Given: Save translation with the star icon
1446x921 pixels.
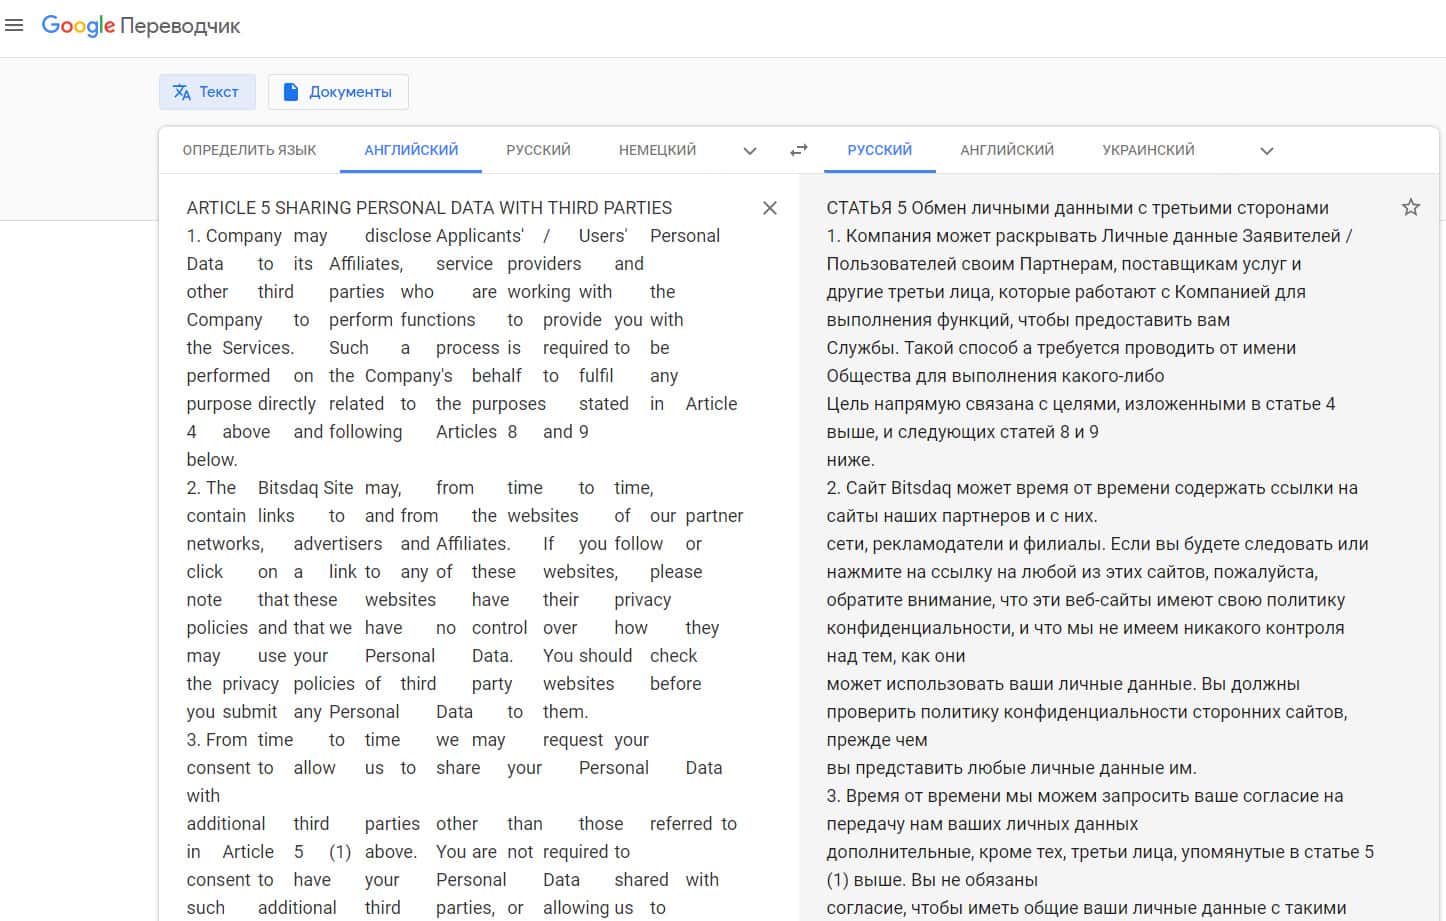Looking at the screenshot, I should [x=1410, y=207].
